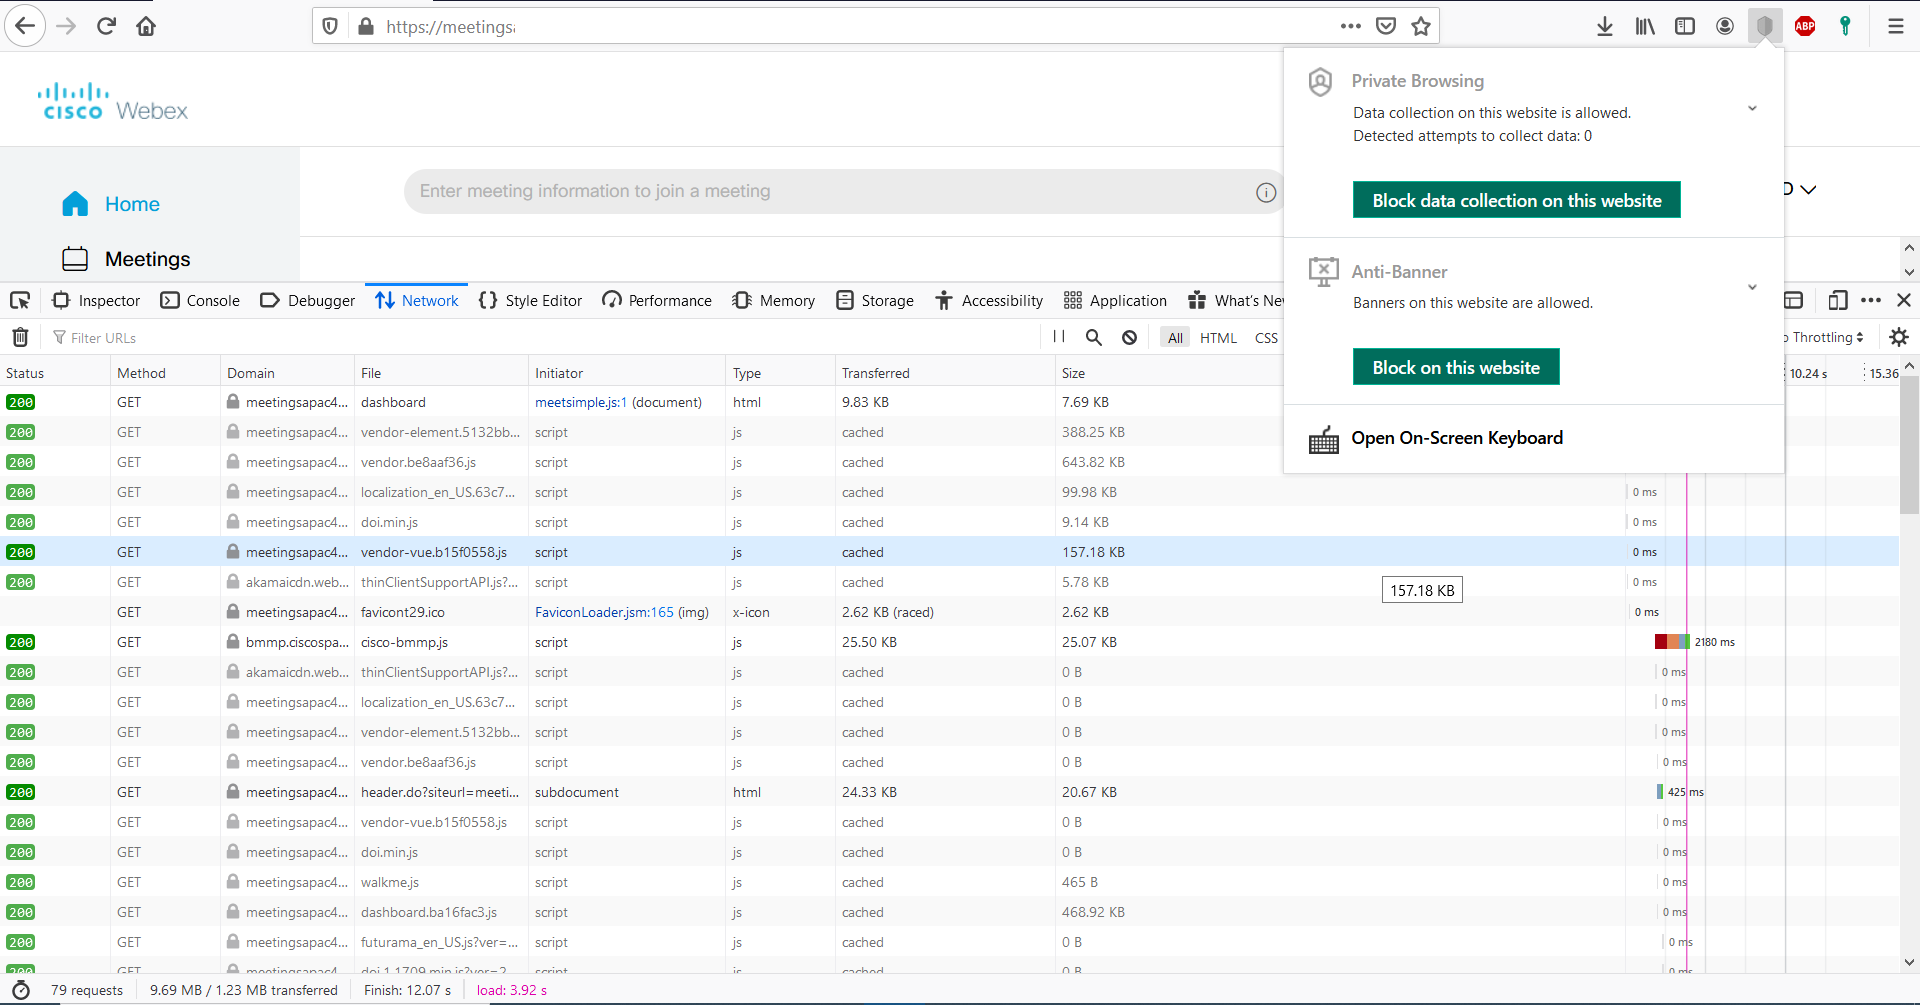Click the element picker icon in devtools

point(20,300)
